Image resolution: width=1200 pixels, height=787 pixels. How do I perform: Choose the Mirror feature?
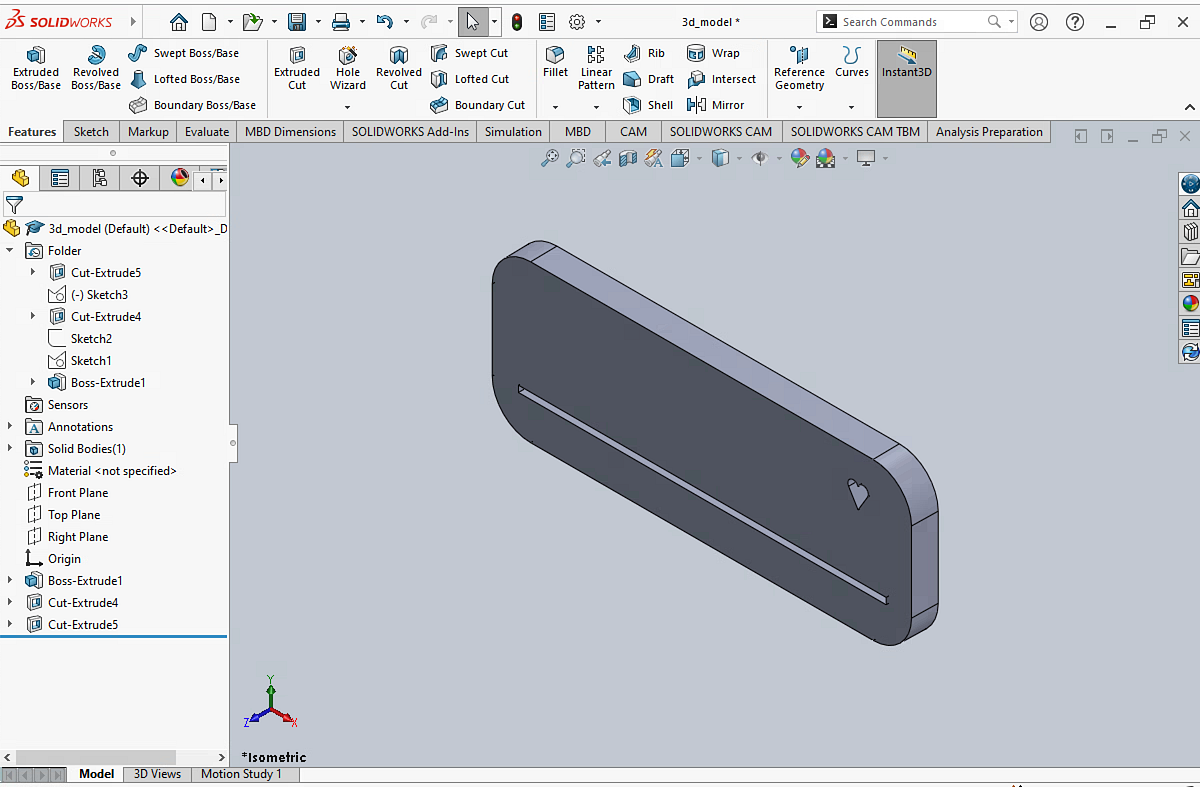point(715,105)
